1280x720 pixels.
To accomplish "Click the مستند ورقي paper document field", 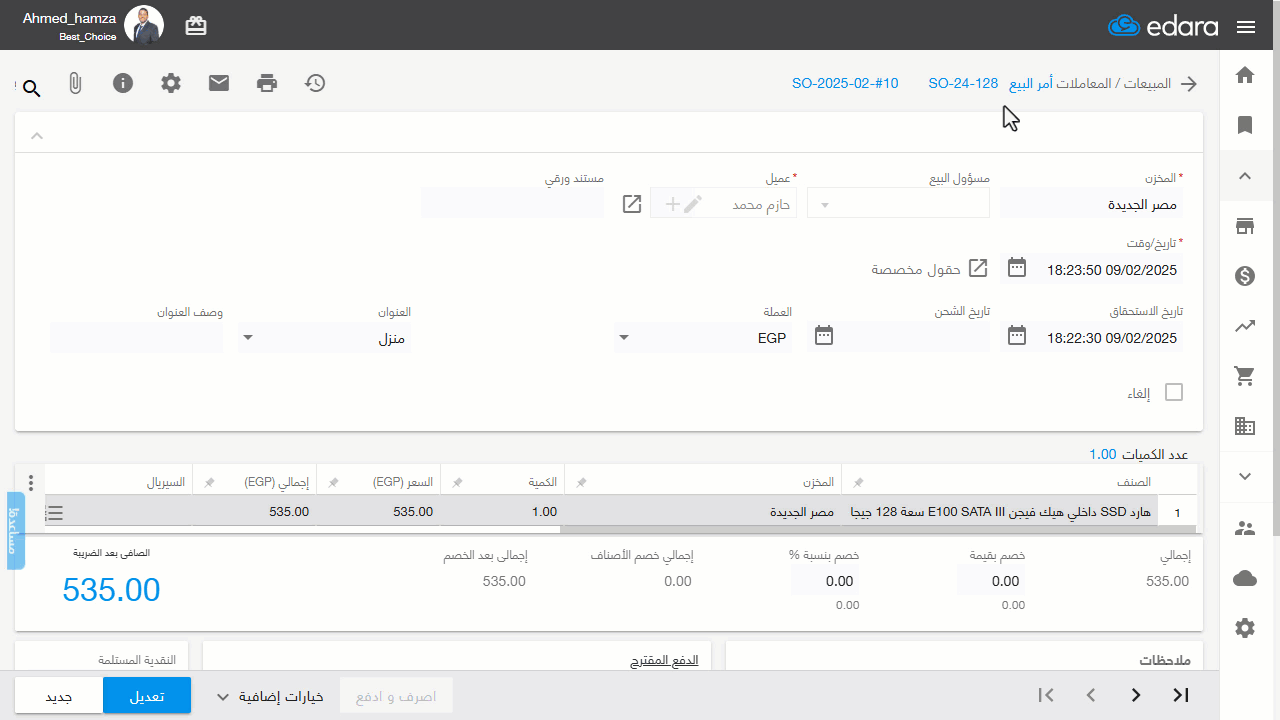I will [512, 204].
